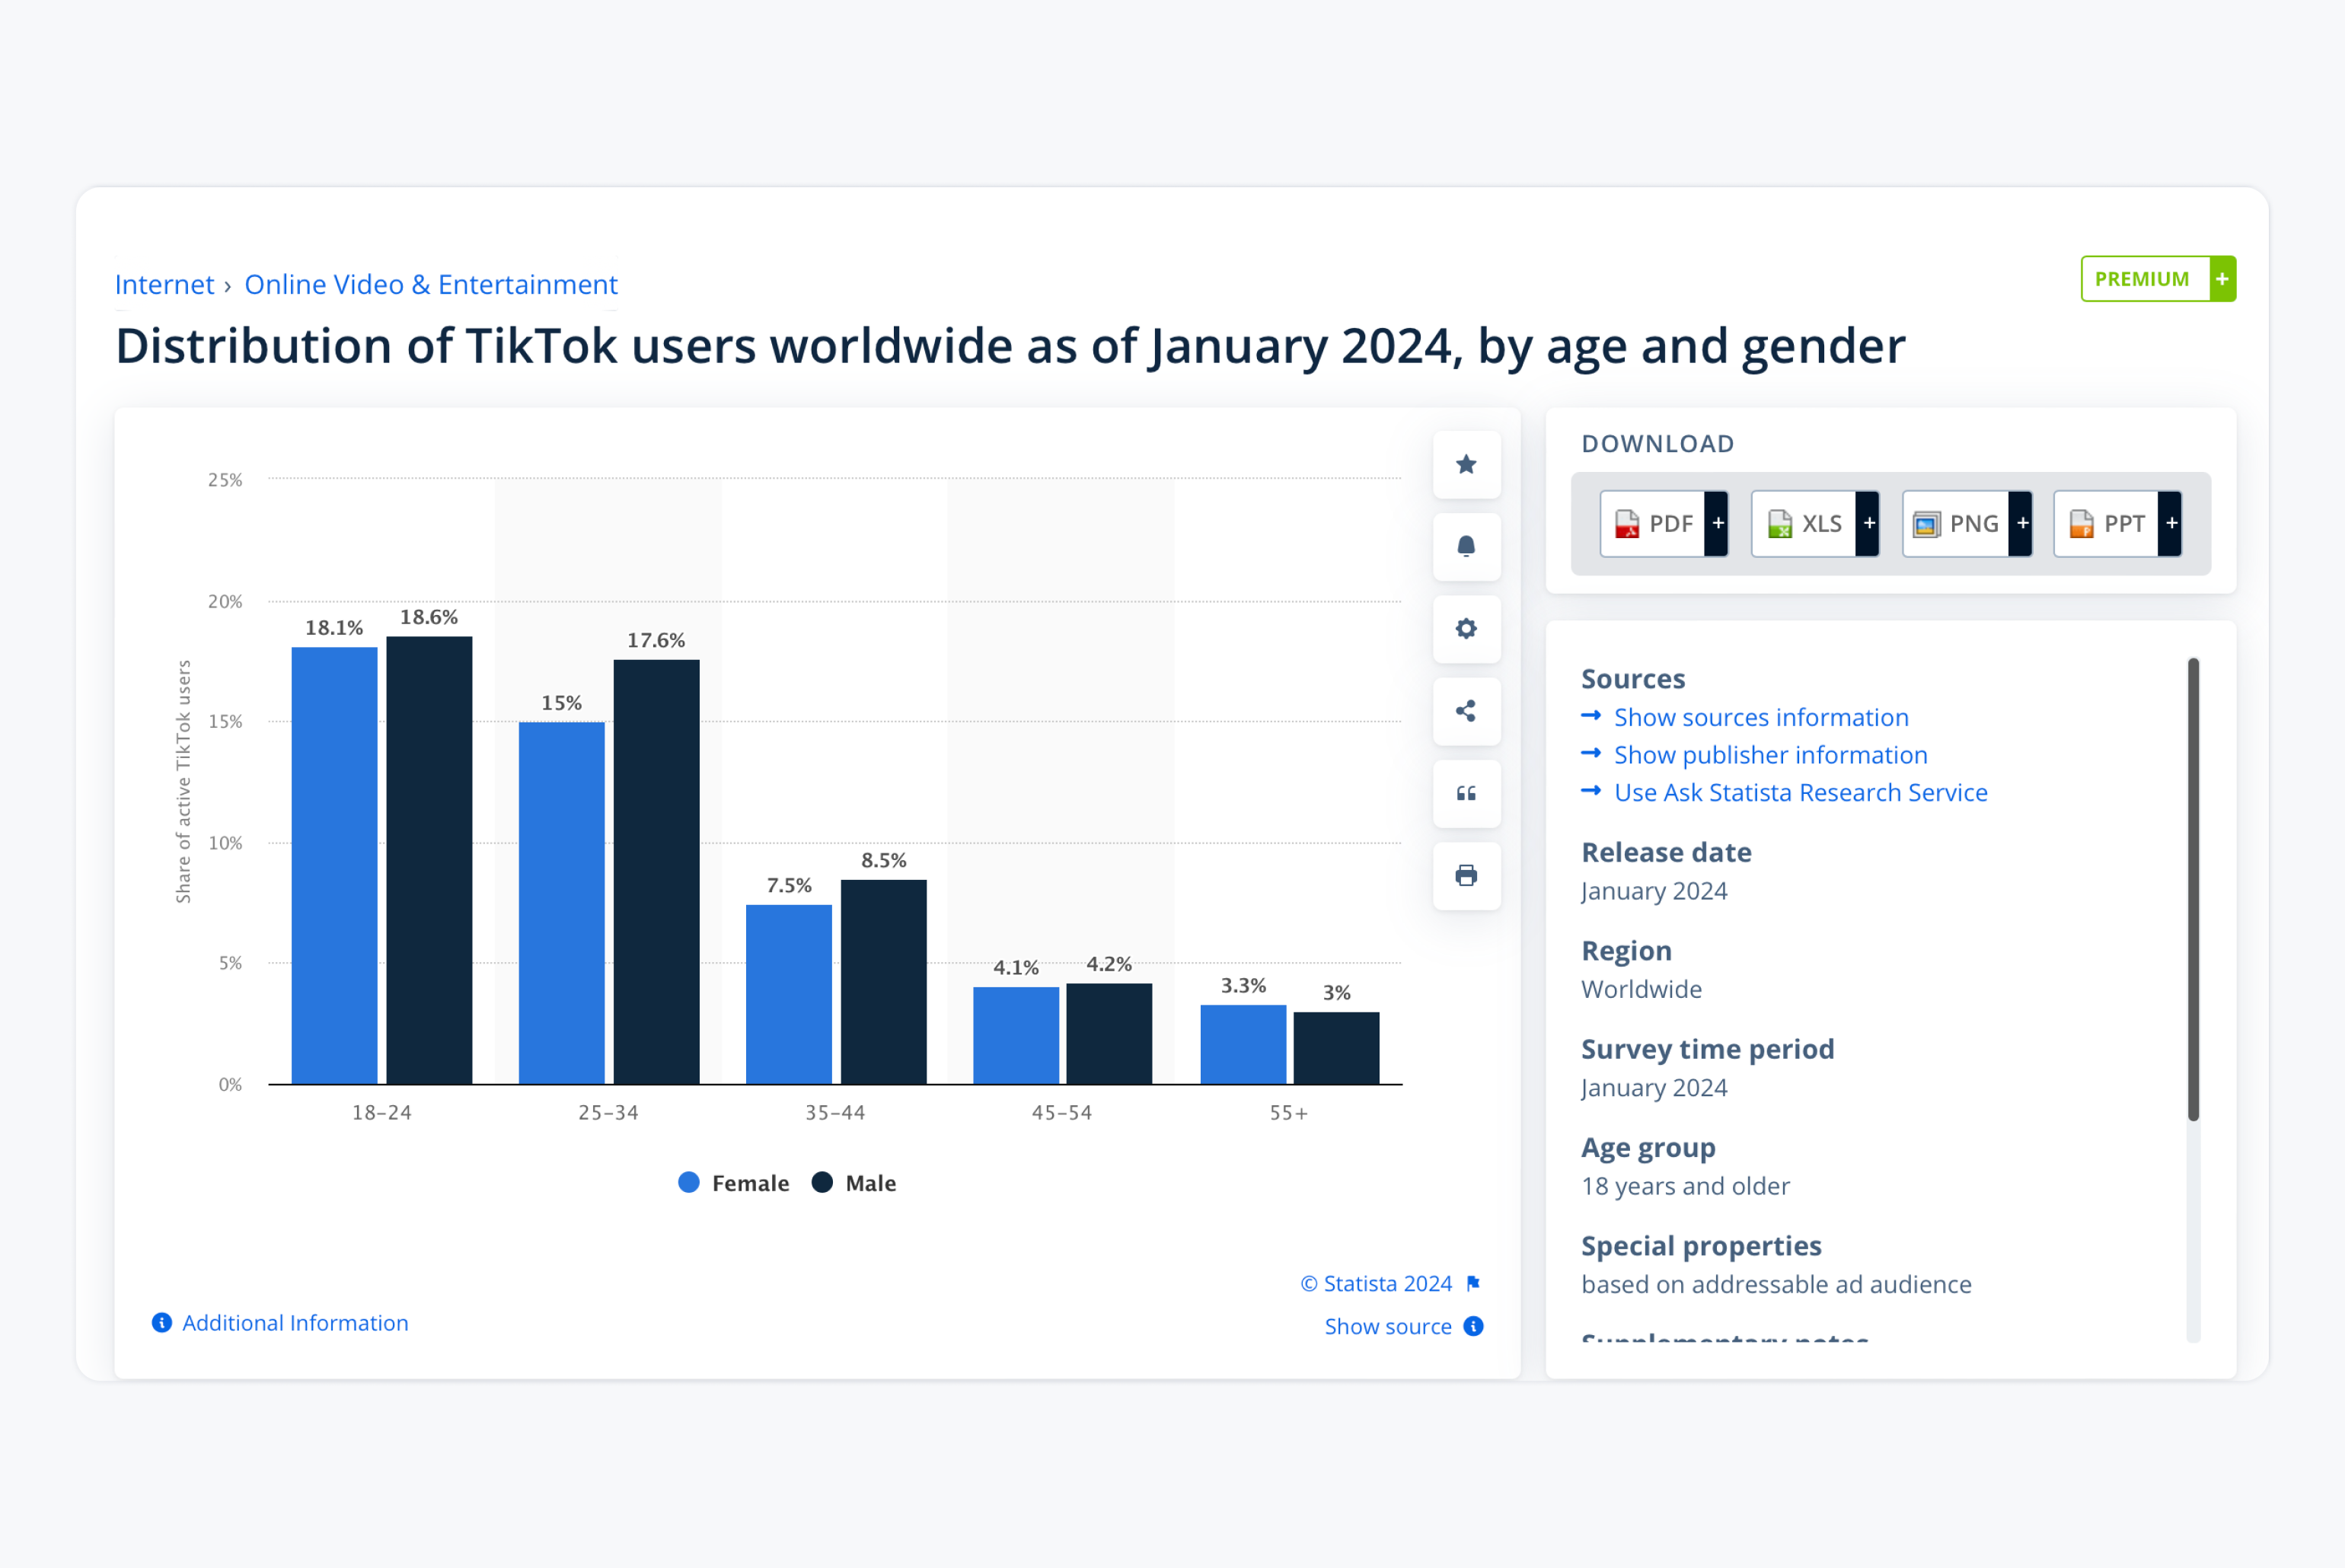The image size is (2345, 1568).
Task: Click the flag icon beside Statista 2024
Action: click(1473, 1283)
